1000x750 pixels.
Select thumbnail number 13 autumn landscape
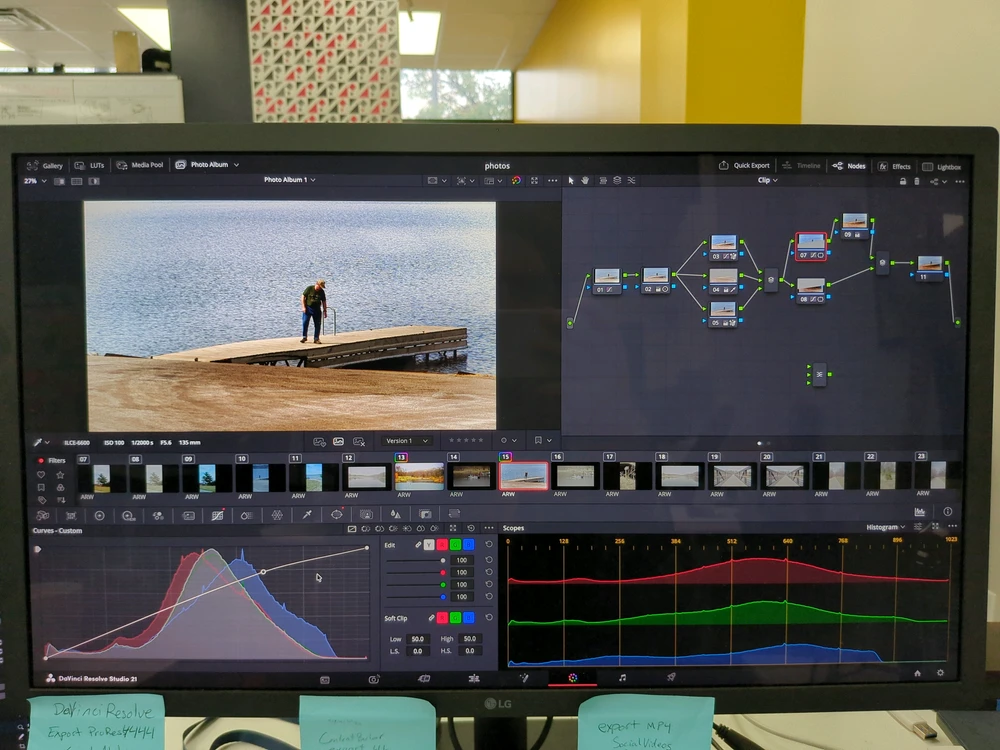coord(419,476)
